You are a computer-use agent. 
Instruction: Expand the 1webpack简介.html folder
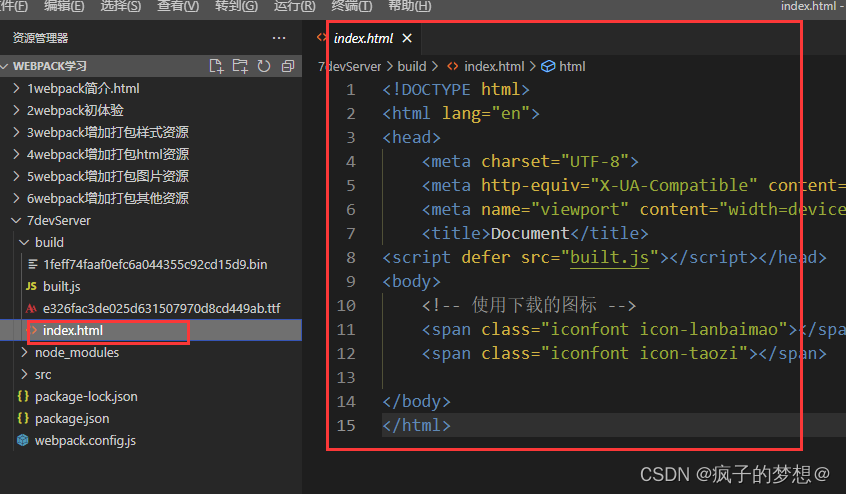(16, 88)
